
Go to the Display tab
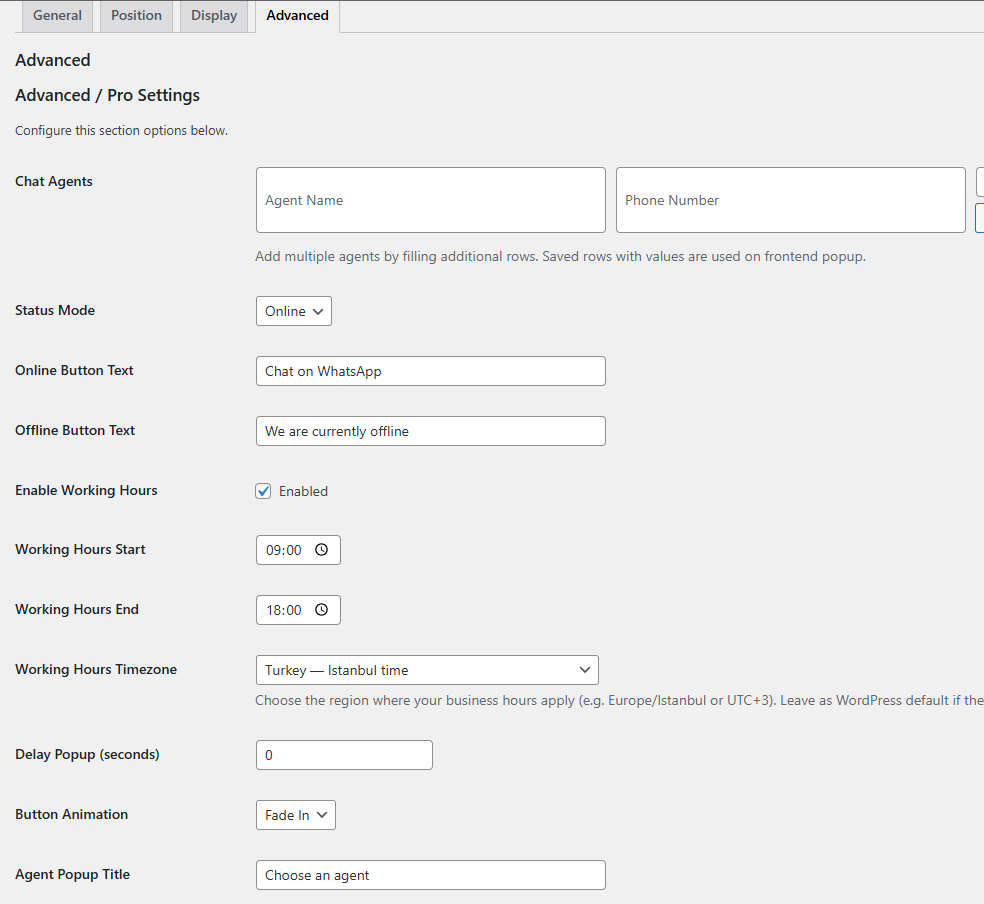214,16
